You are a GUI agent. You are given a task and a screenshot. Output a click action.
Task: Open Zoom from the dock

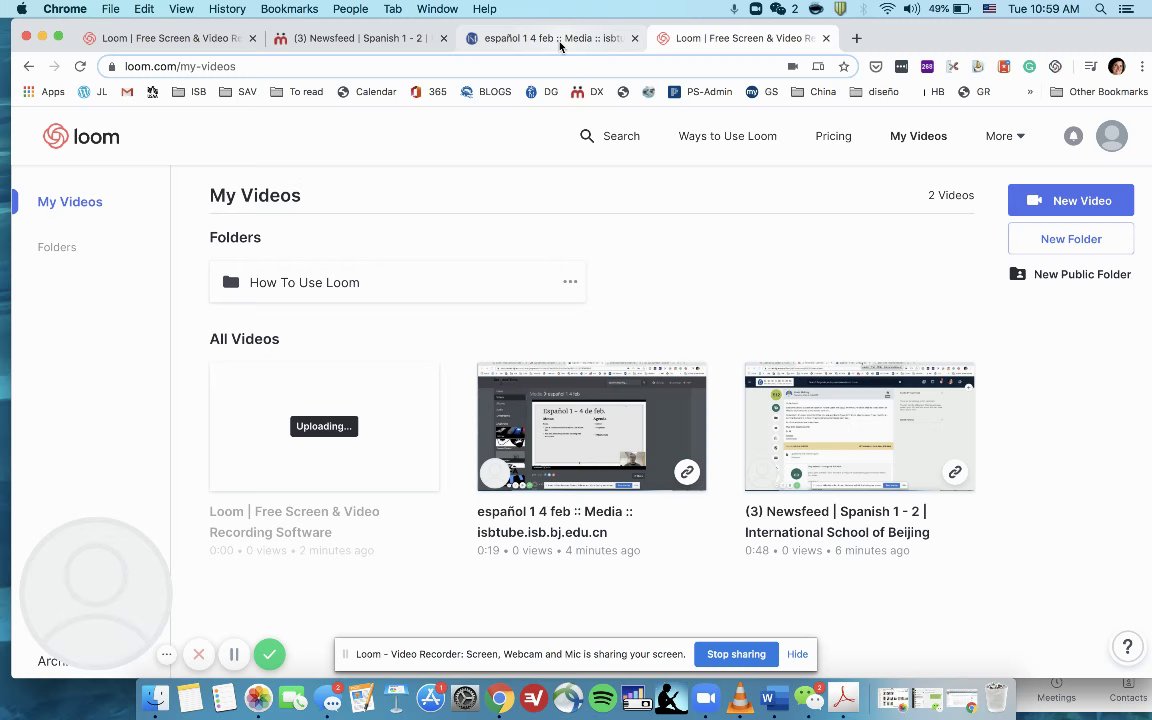tap(706, 698)
